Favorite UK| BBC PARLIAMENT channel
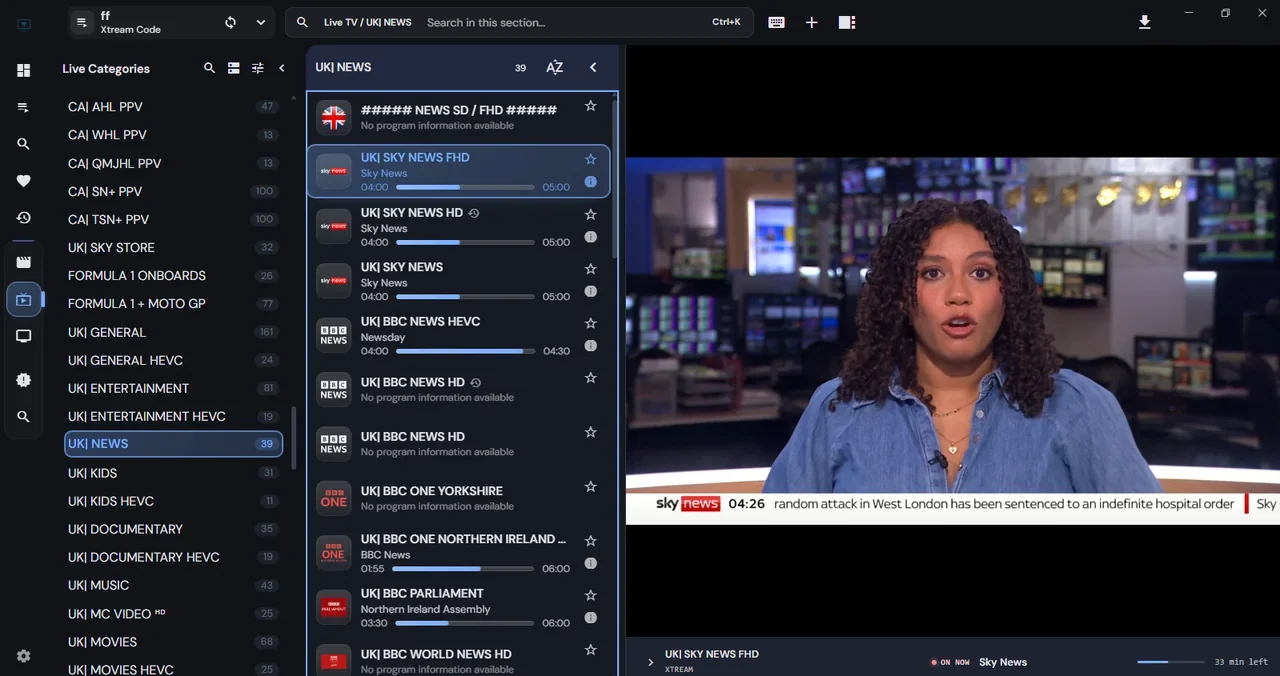Viewport: 1280px width, 676px height. pyautogui.click(x=590, y=595)
